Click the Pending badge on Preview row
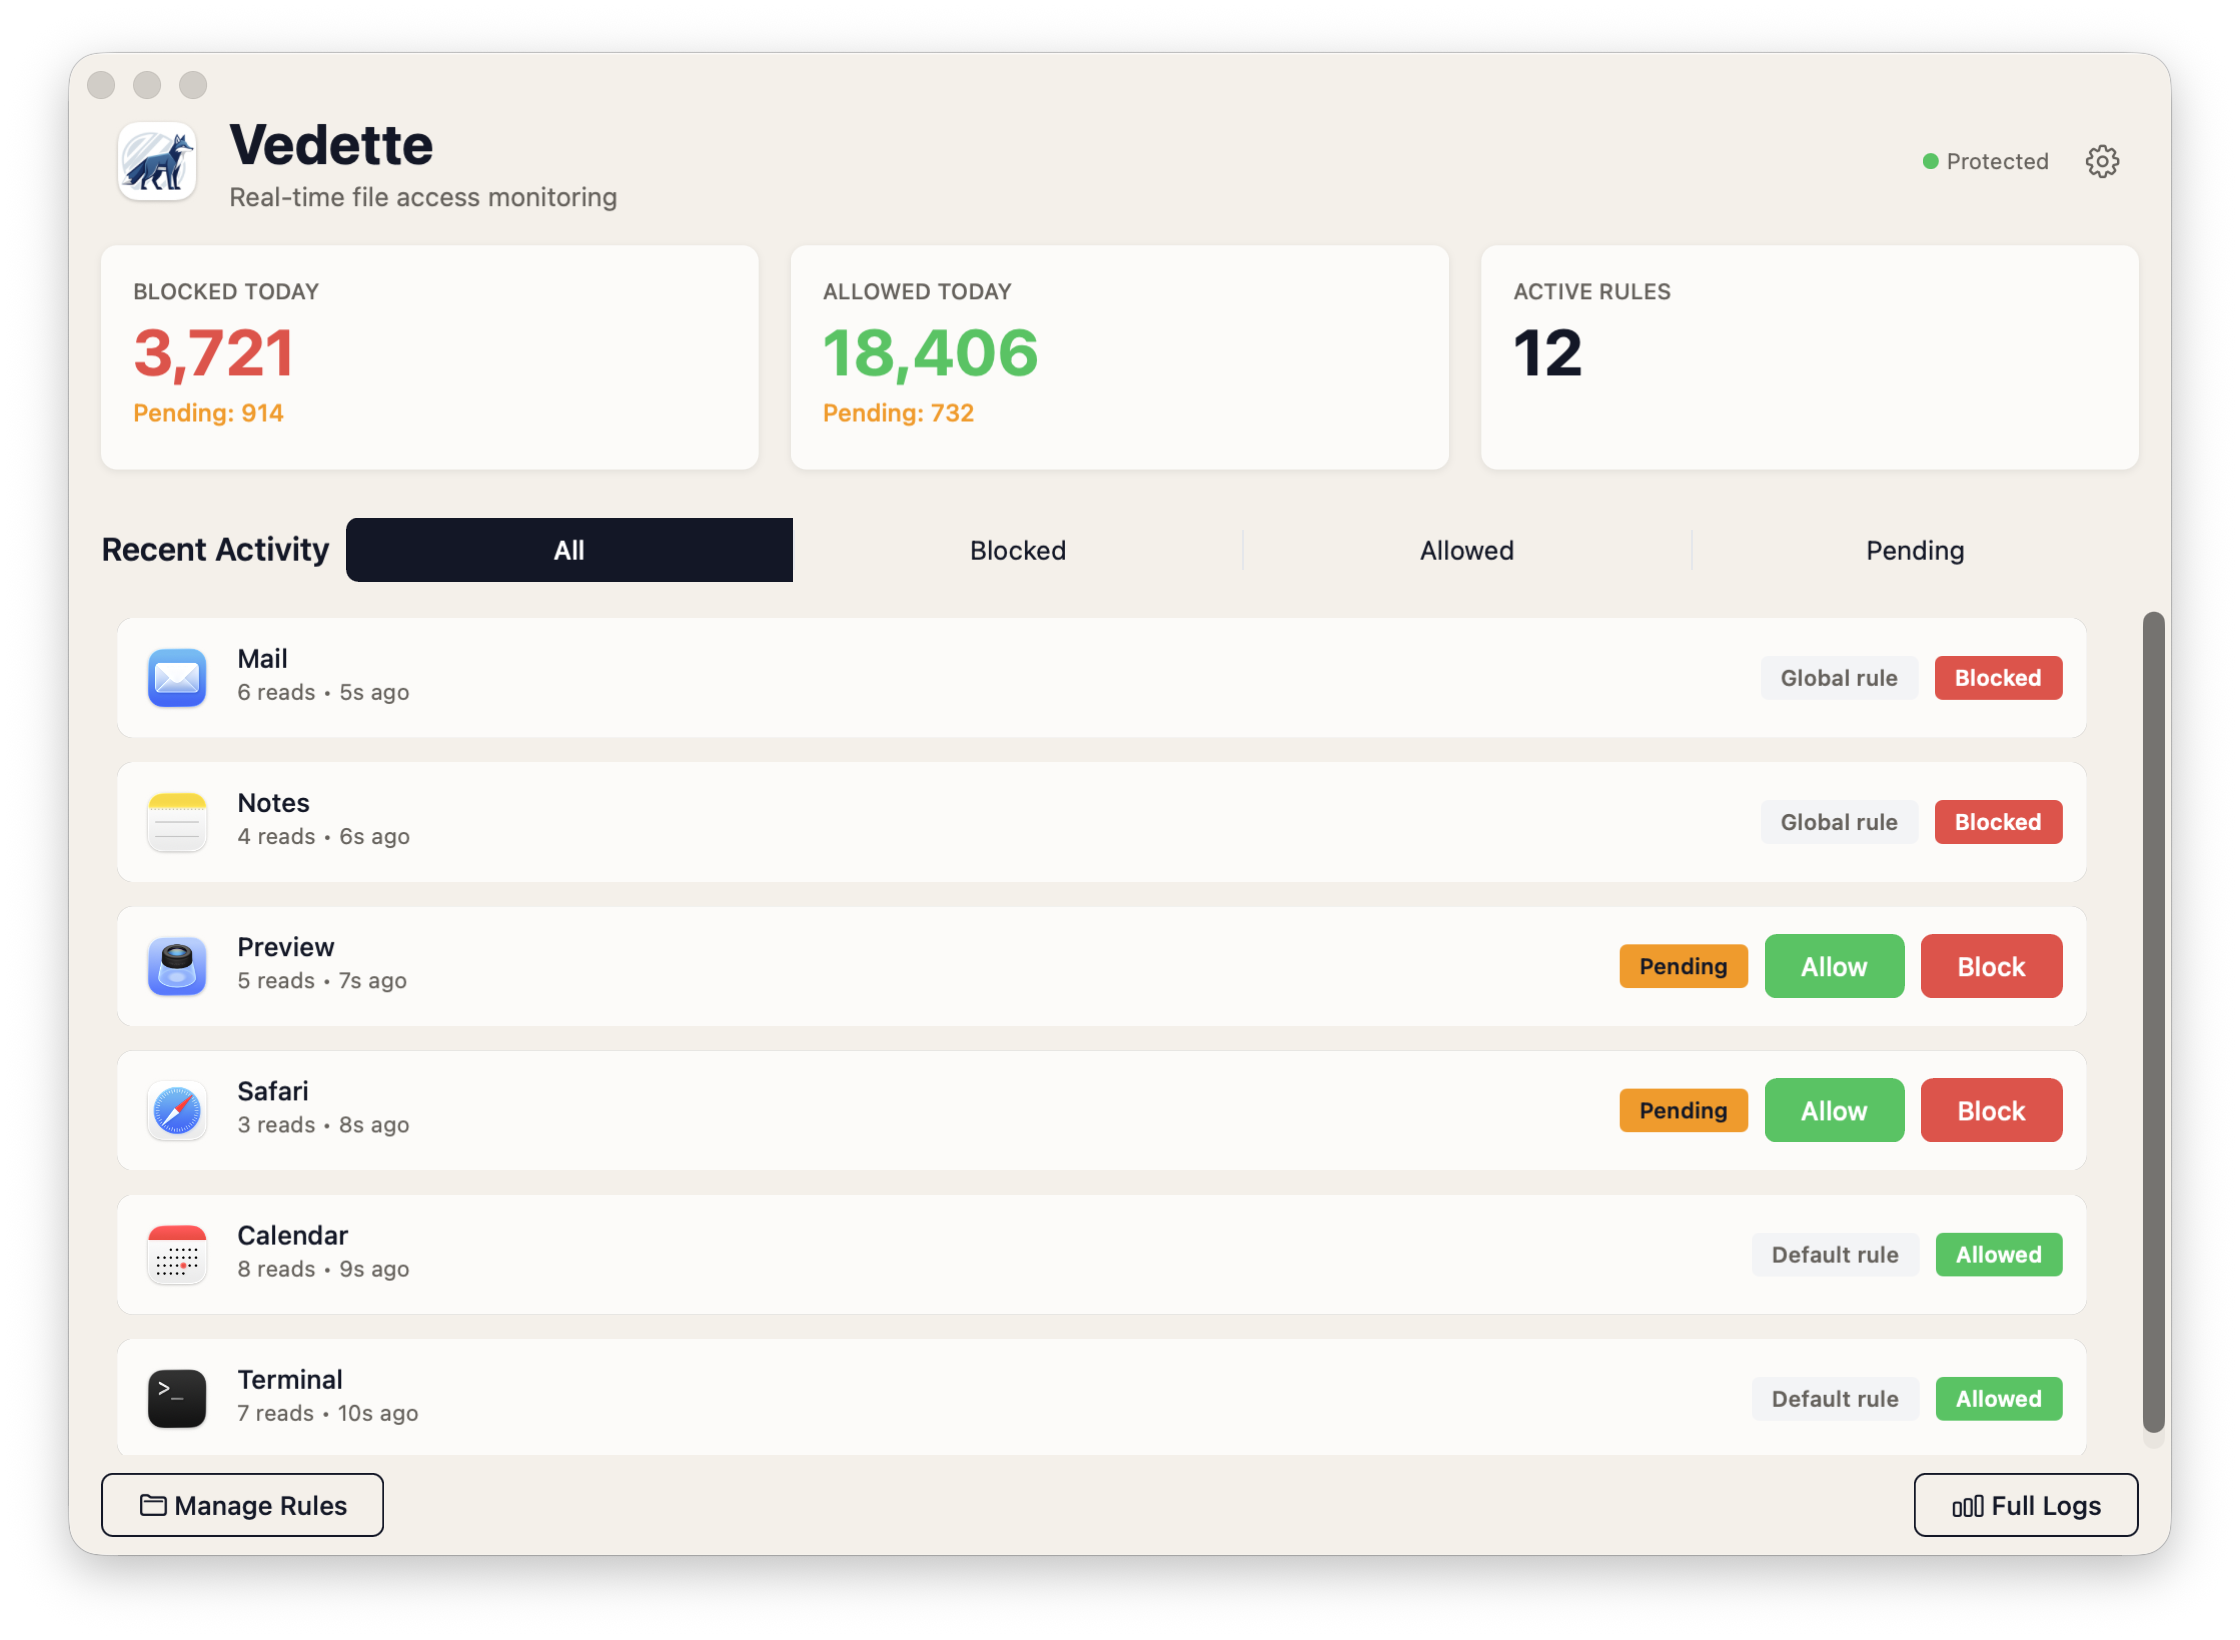 [1683, 966]
